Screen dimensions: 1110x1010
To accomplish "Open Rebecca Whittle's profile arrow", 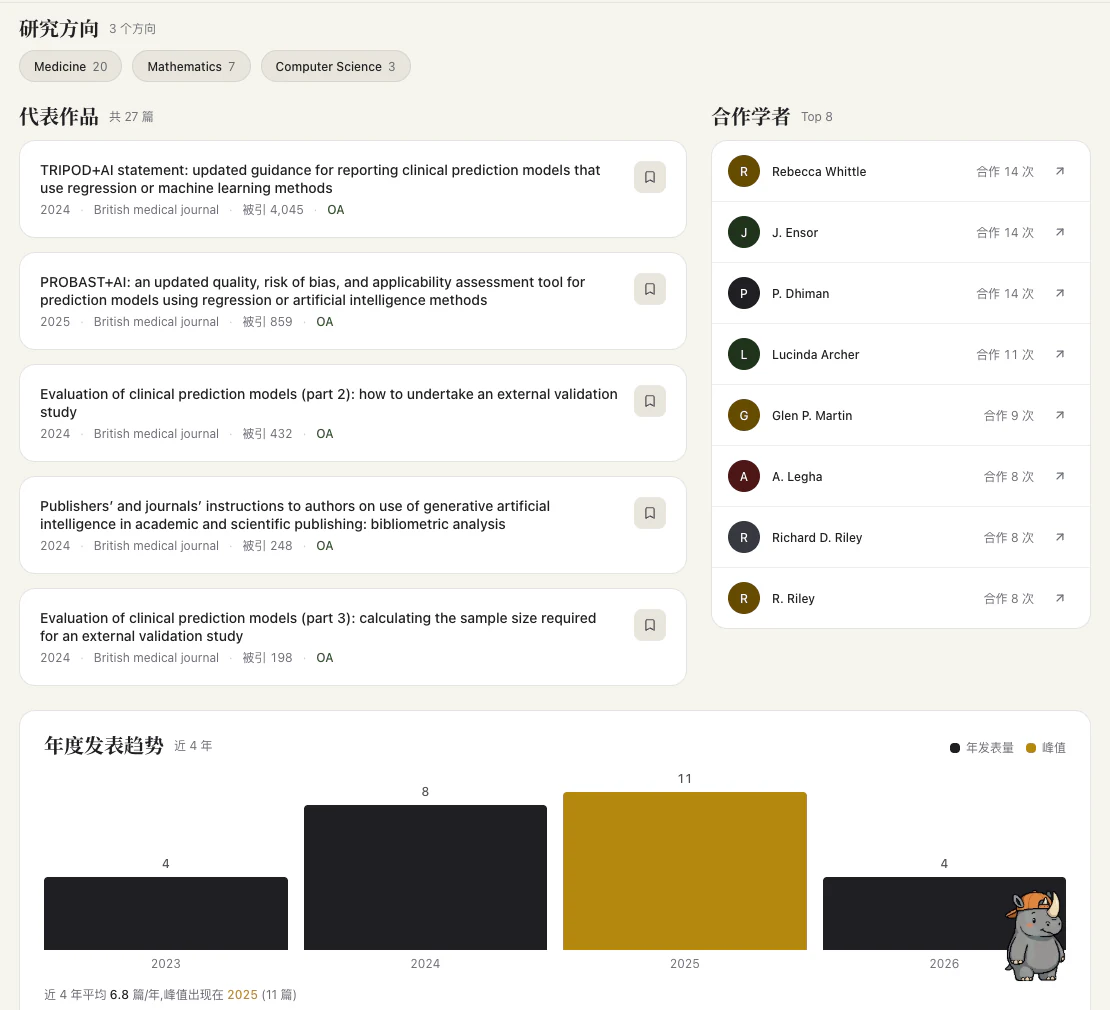I will coord(1060,171).
